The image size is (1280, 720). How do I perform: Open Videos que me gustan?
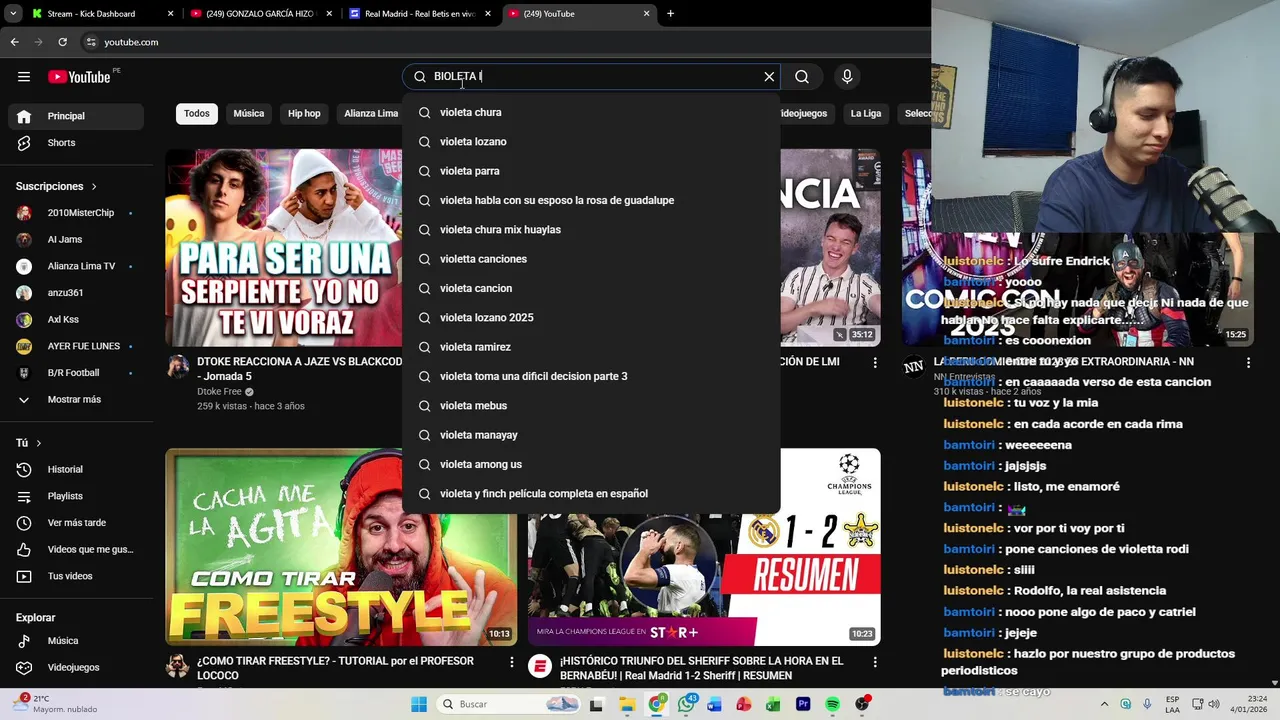click(76, 550)
